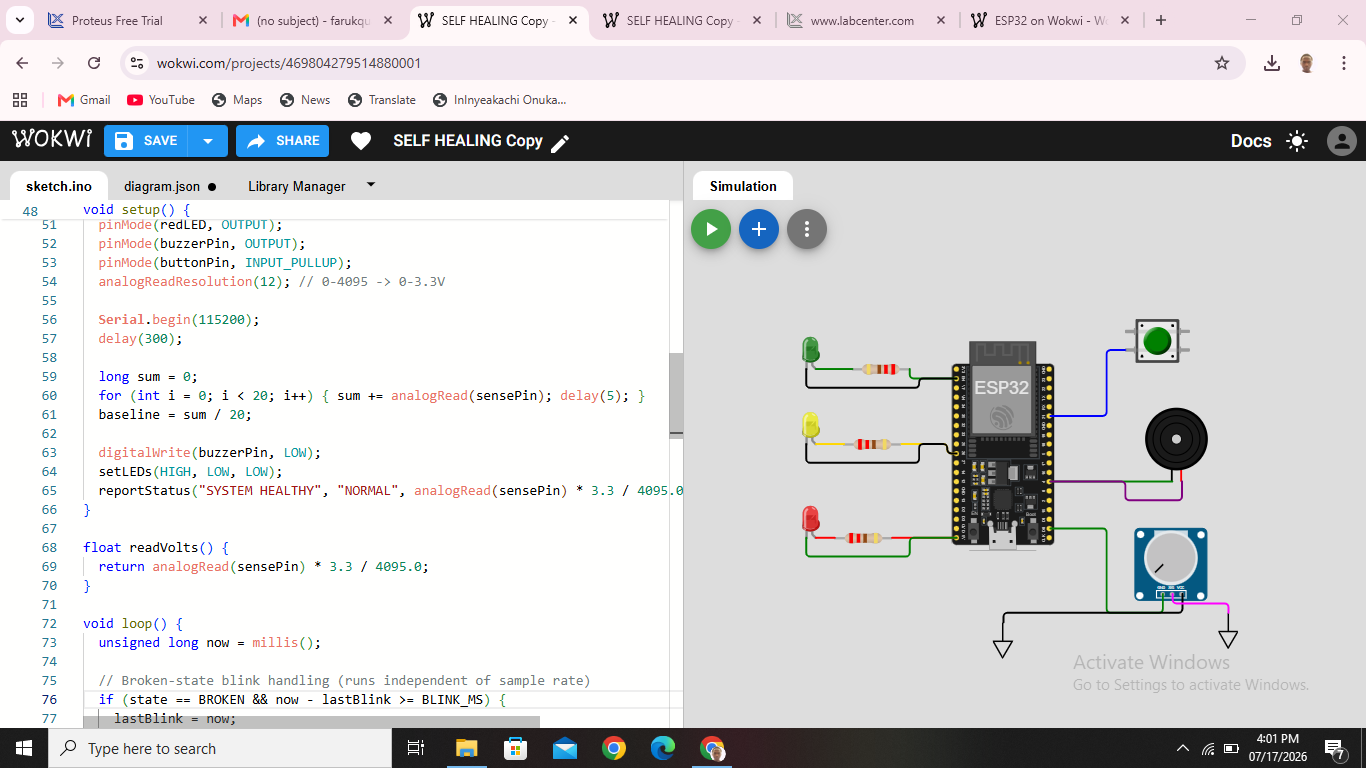Click the float readVolts() line

pos(156,547)
